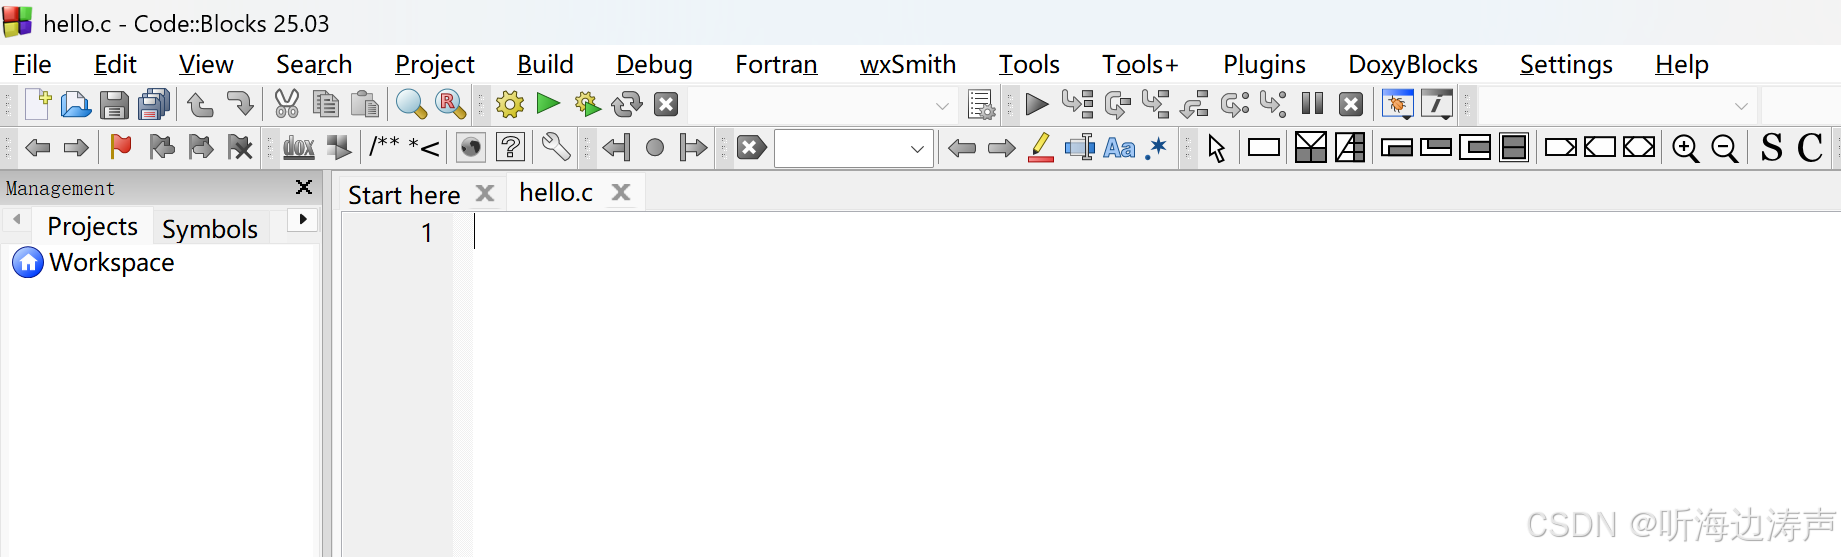
Task: Open Find with the magnifier icon
Action: pos(411,104)
